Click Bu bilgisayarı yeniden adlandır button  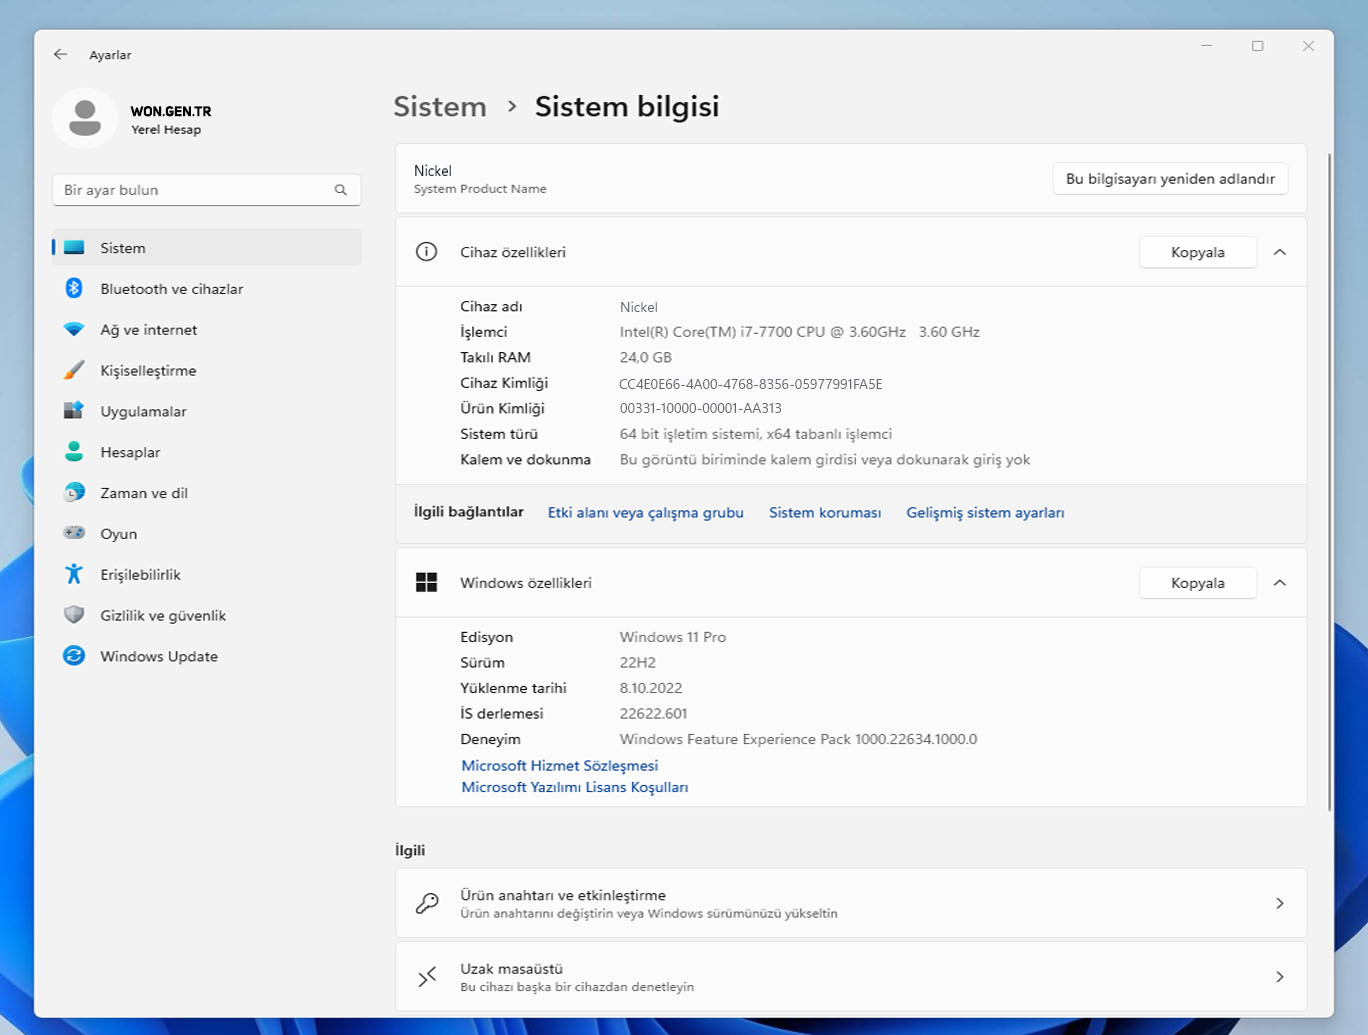click(1170, 179)
